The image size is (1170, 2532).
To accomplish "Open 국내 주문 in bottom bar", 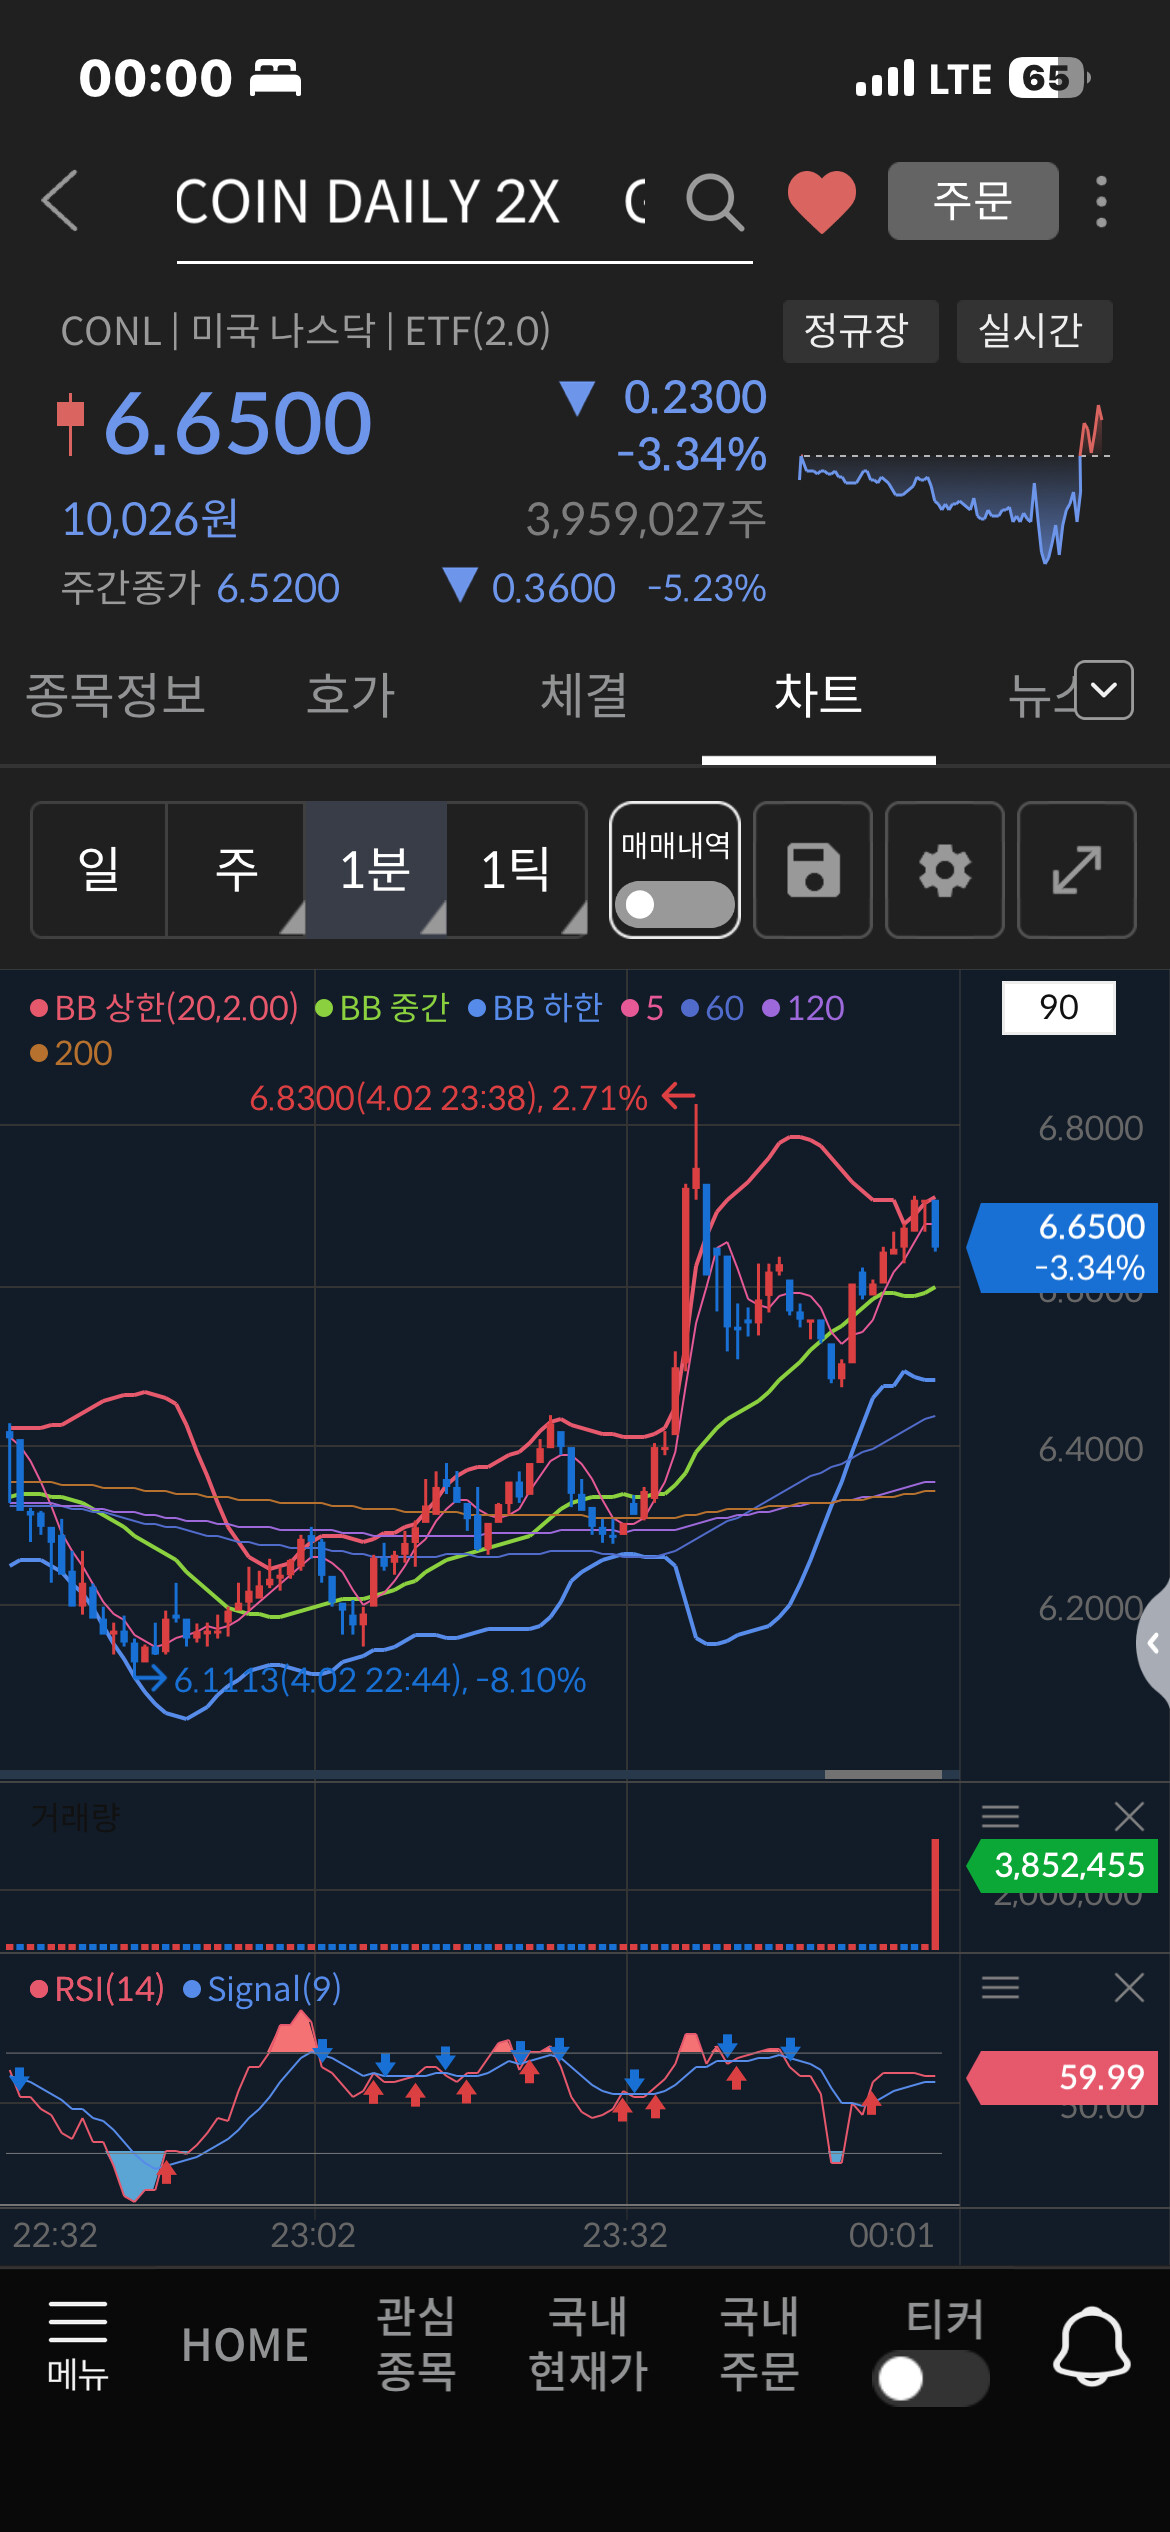I will tap(759, 2344).
